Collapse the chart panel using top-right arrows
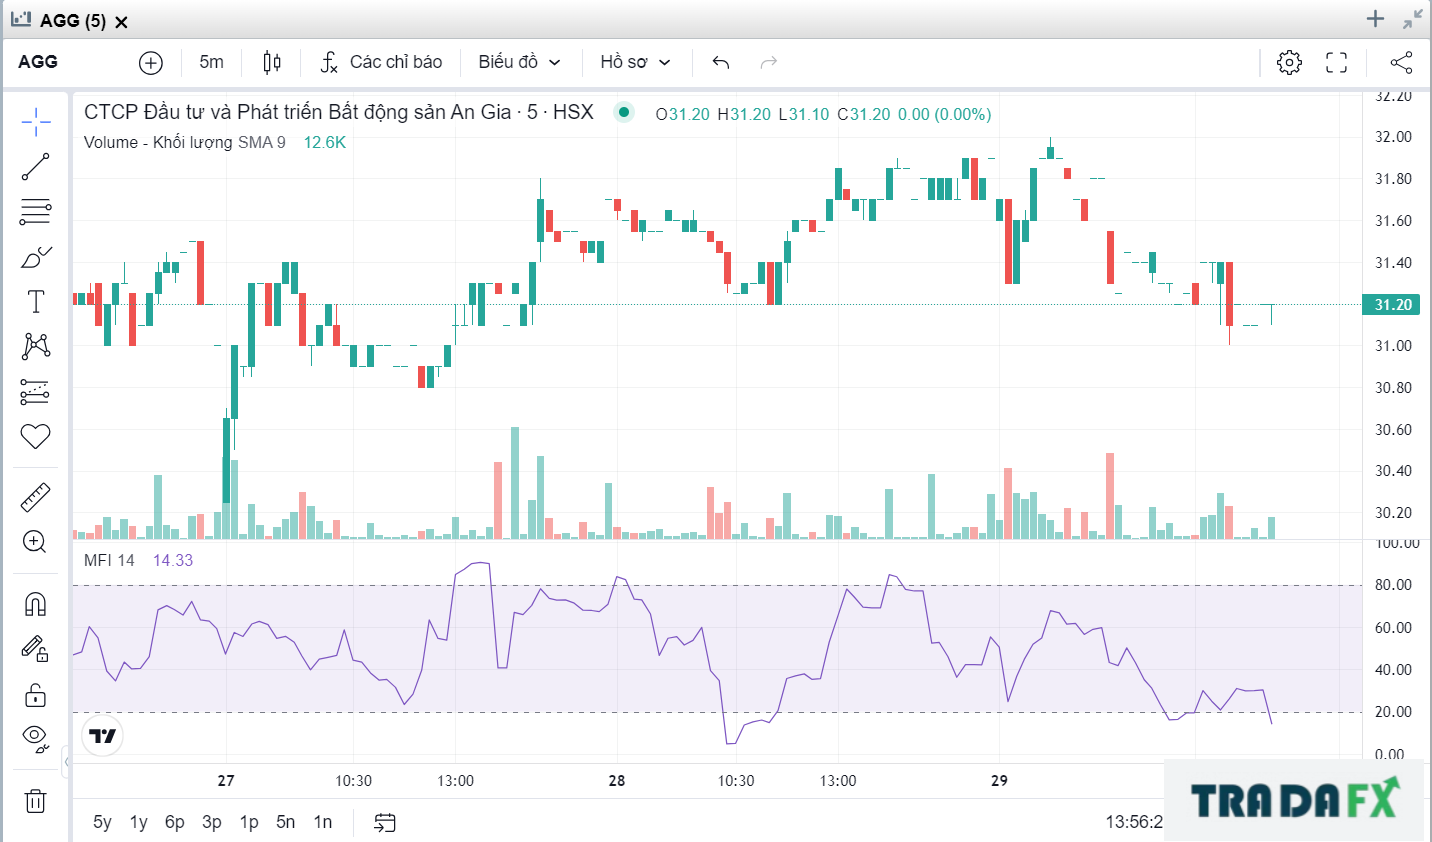The width and height of the screenshot is (1432, 842). pyautogui.click(x=1412, y=19)
